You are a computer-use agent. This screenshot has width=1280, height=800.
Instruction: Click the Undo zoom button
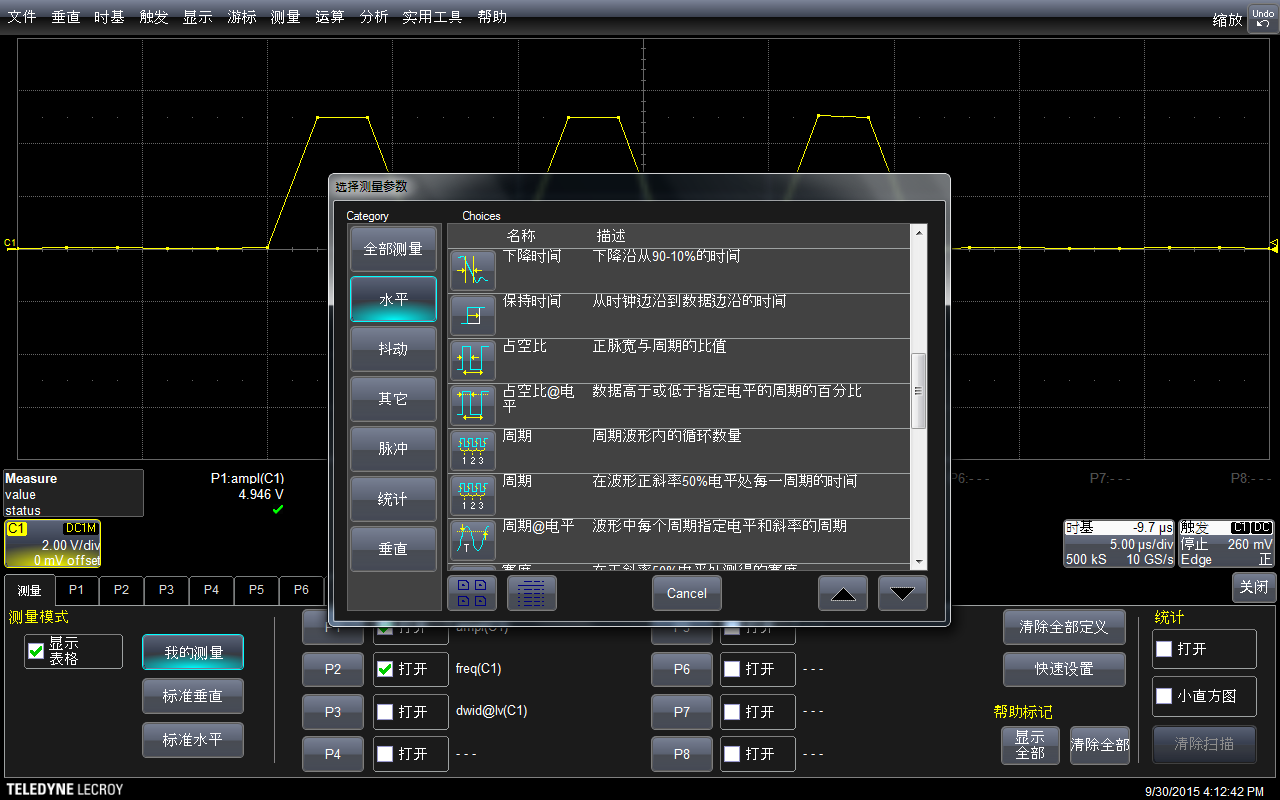[1263, 18]
